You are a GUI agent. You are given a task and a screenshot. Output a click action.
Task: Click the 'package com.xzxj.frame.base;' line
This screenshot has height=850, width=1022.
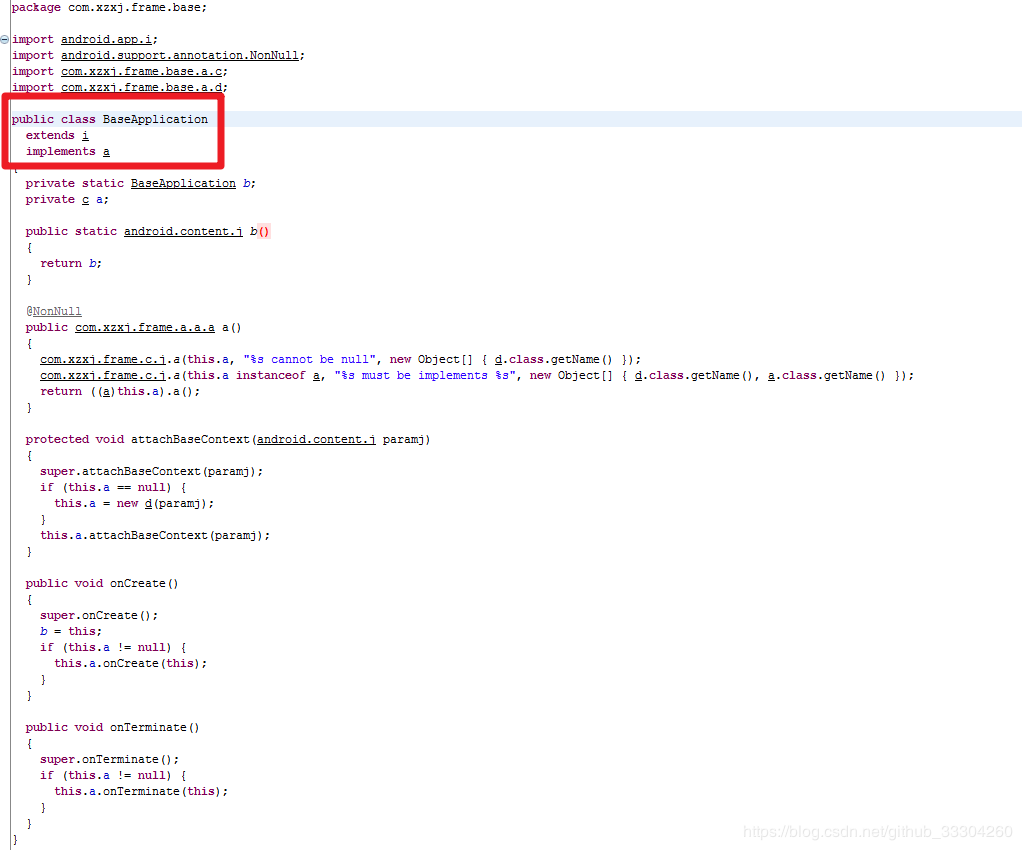click(109, 8)
